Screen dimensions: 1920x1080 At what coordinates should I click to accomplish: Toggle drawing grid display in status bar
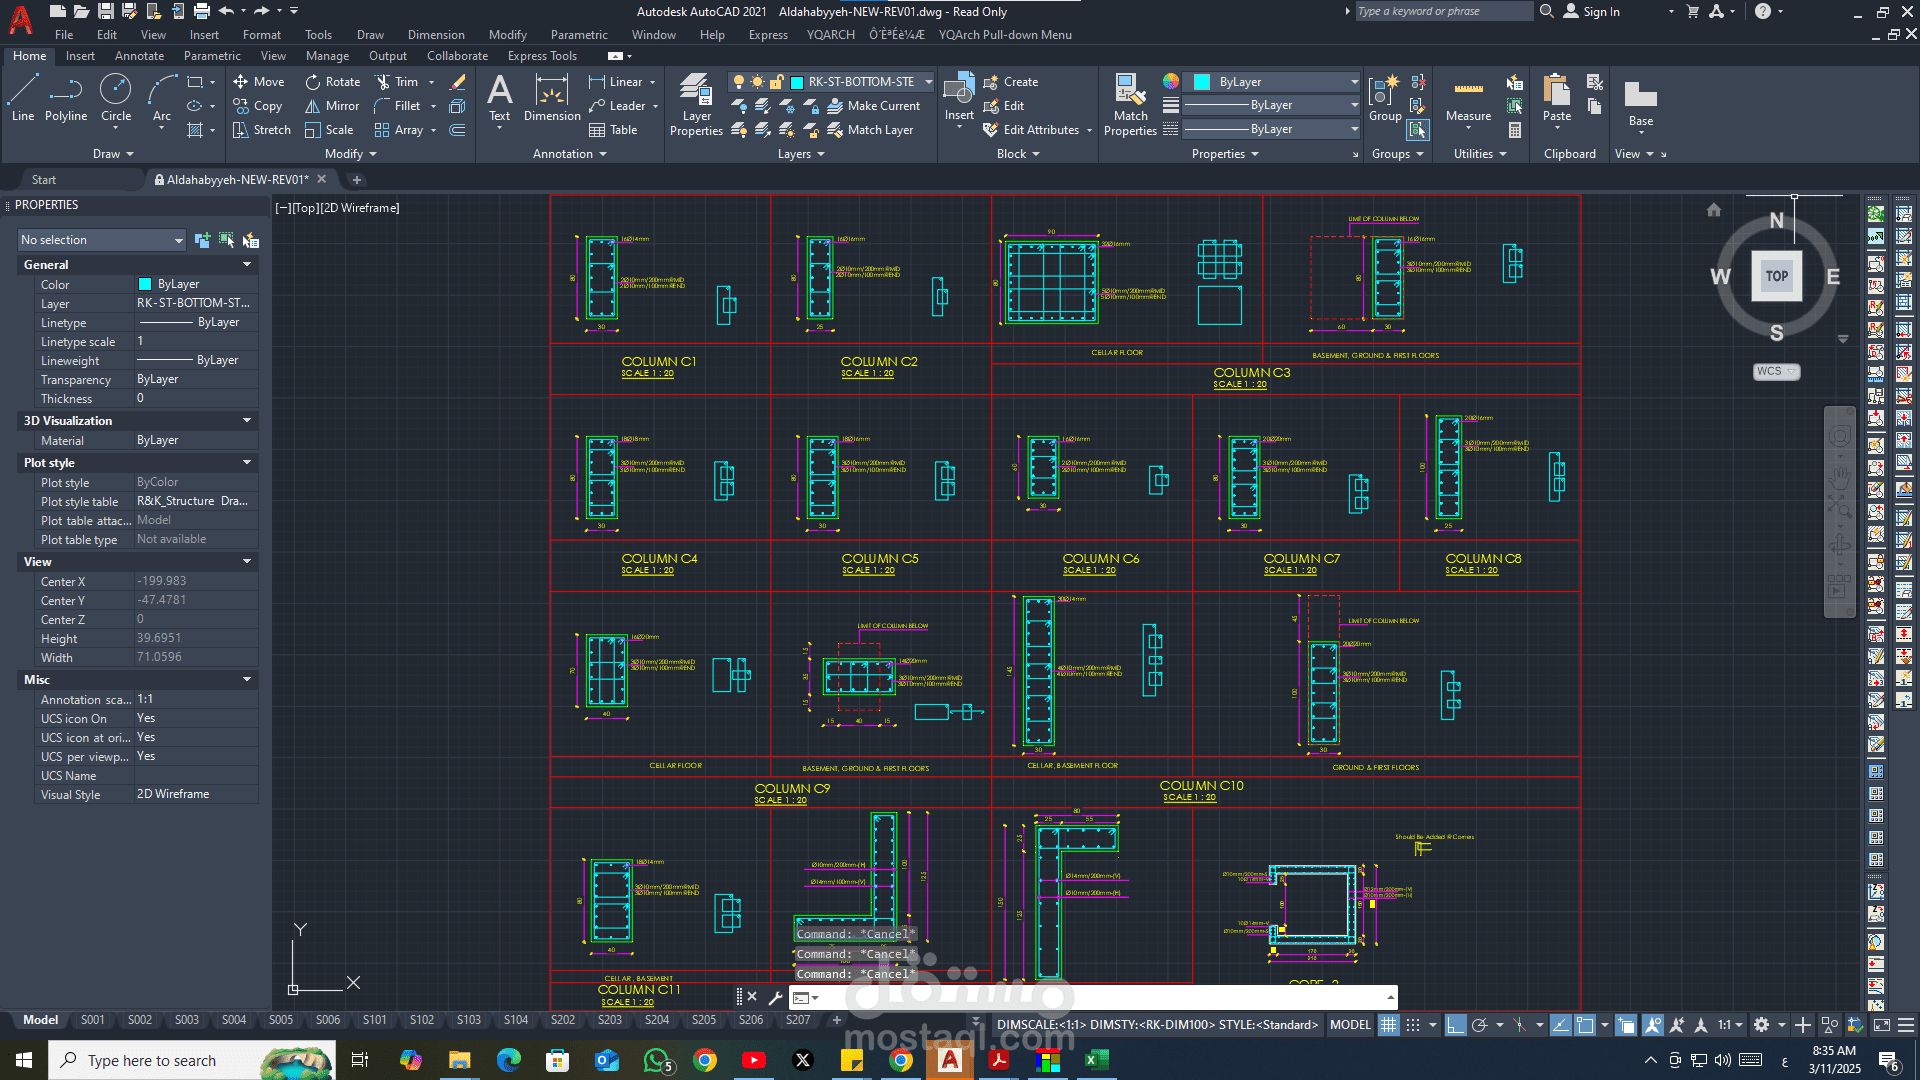[x=1388, y=1025]
